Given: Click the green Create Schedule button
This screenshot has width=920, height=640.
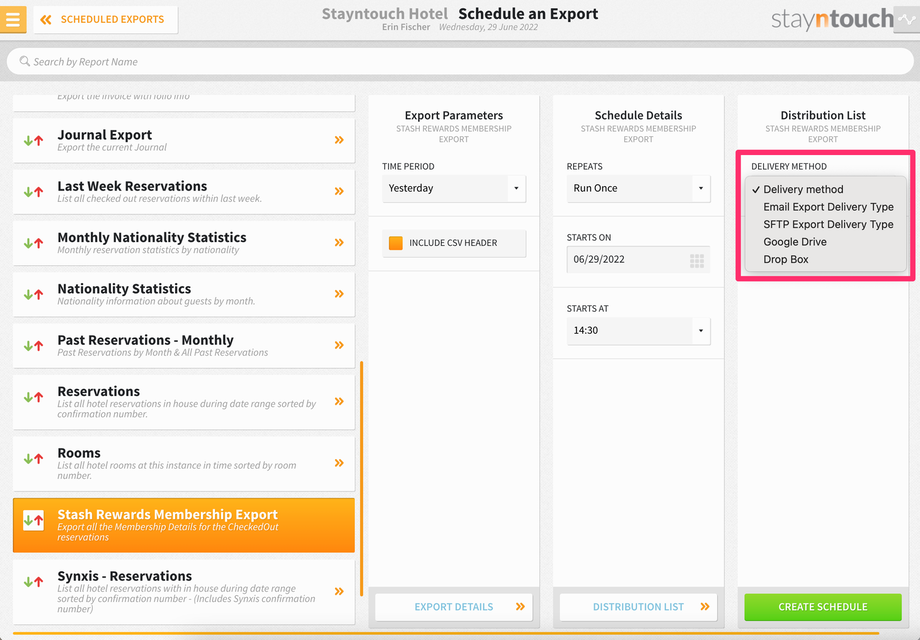Looking at the screenshot, I should coord(823,607).
